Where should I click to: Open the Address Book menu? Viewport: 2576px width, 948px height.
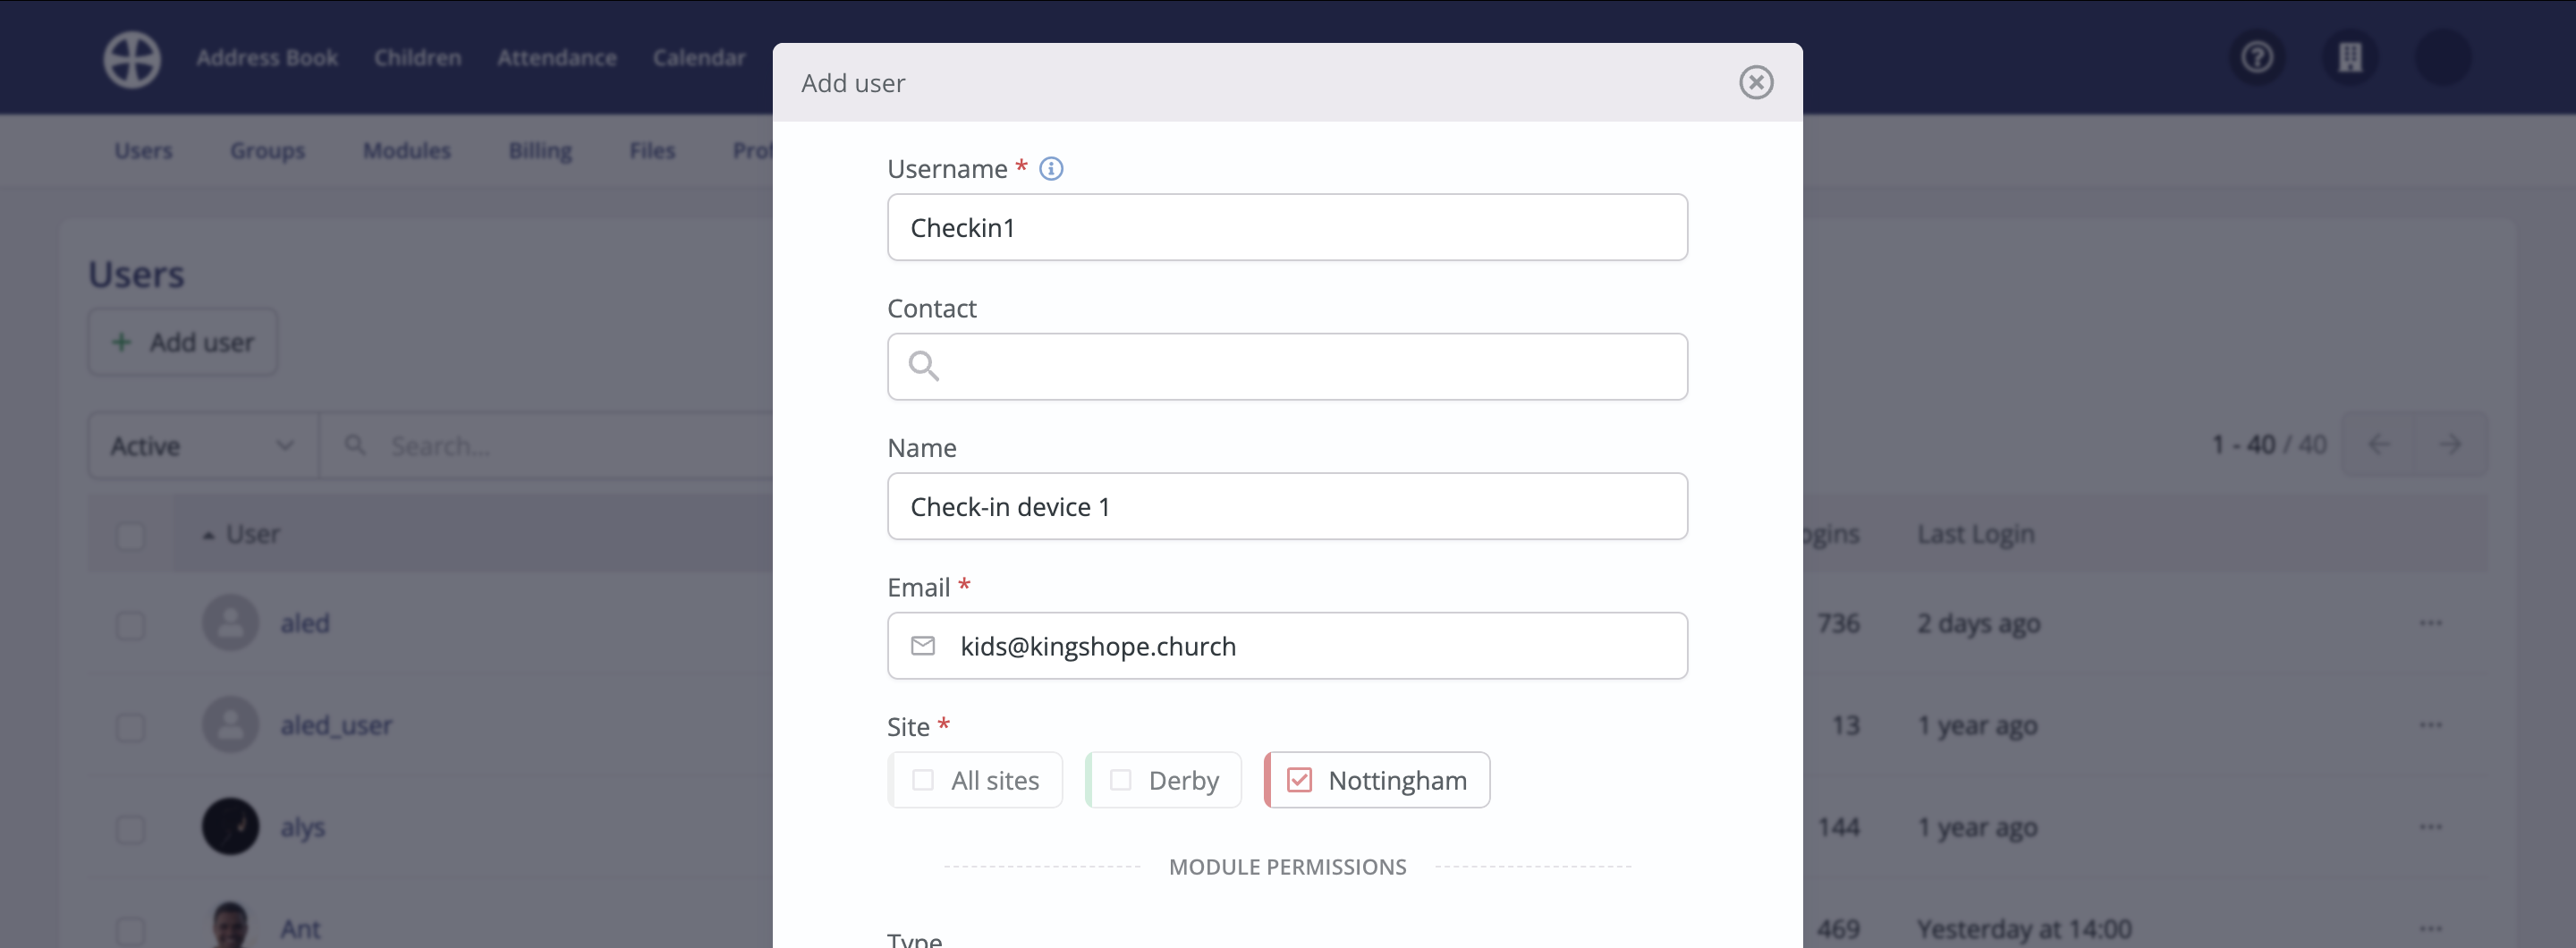267,58
